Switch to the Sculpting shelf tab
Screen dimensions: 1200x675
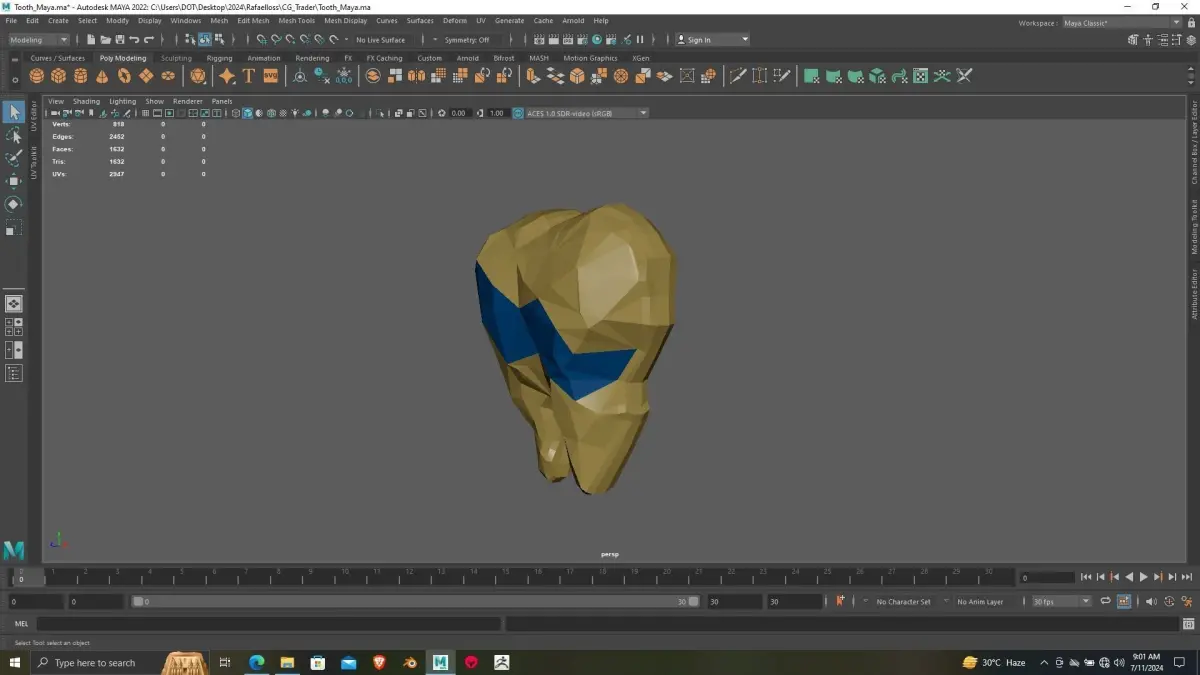(x=176, y=58)
